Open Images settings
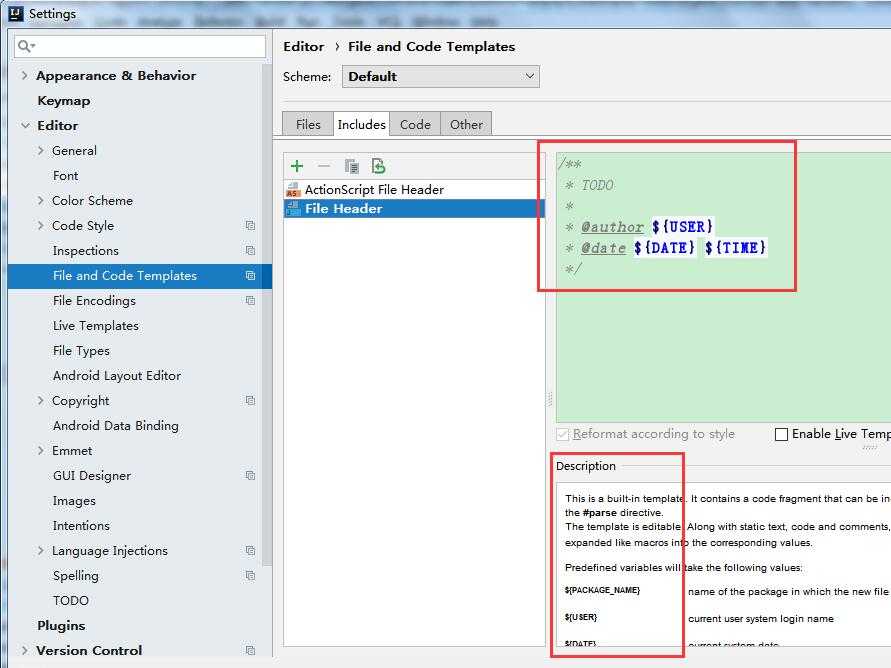The image size is (891, 668). click(74, 500)
